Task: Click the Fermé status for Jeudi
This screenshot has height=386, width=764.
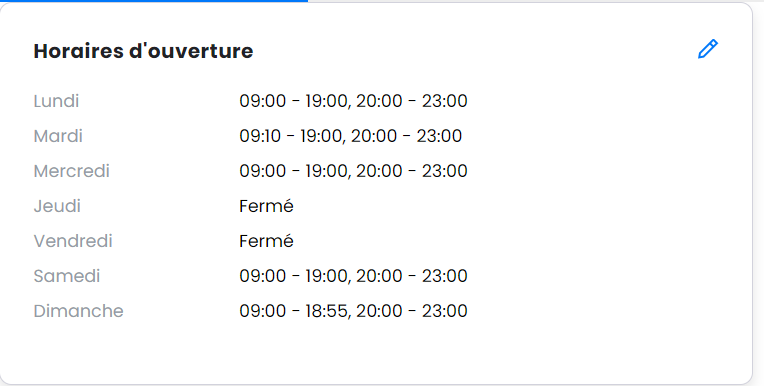Action: [267, 206]
